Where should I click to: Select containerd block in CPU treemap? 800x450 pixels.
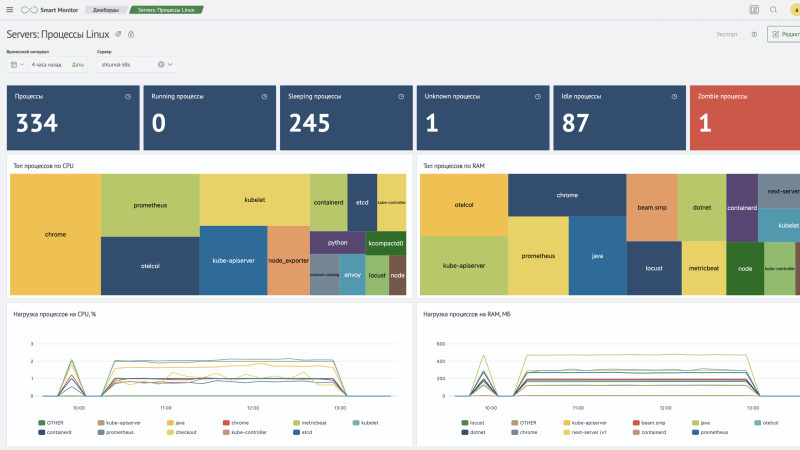[329, 202]
